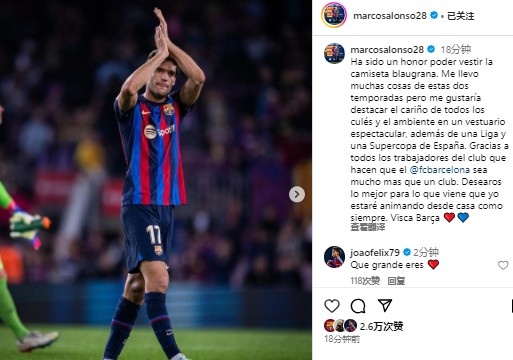Reply to joaofelix79 with 回复
The image size is (513, 360).
tap(396, 281)
